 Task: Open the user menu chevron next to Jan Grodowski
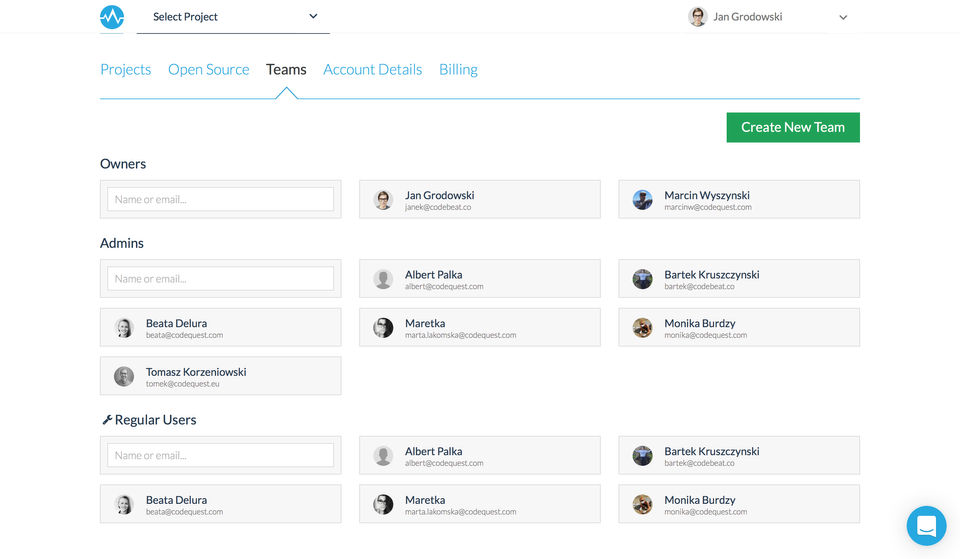(x=843, y=17)
